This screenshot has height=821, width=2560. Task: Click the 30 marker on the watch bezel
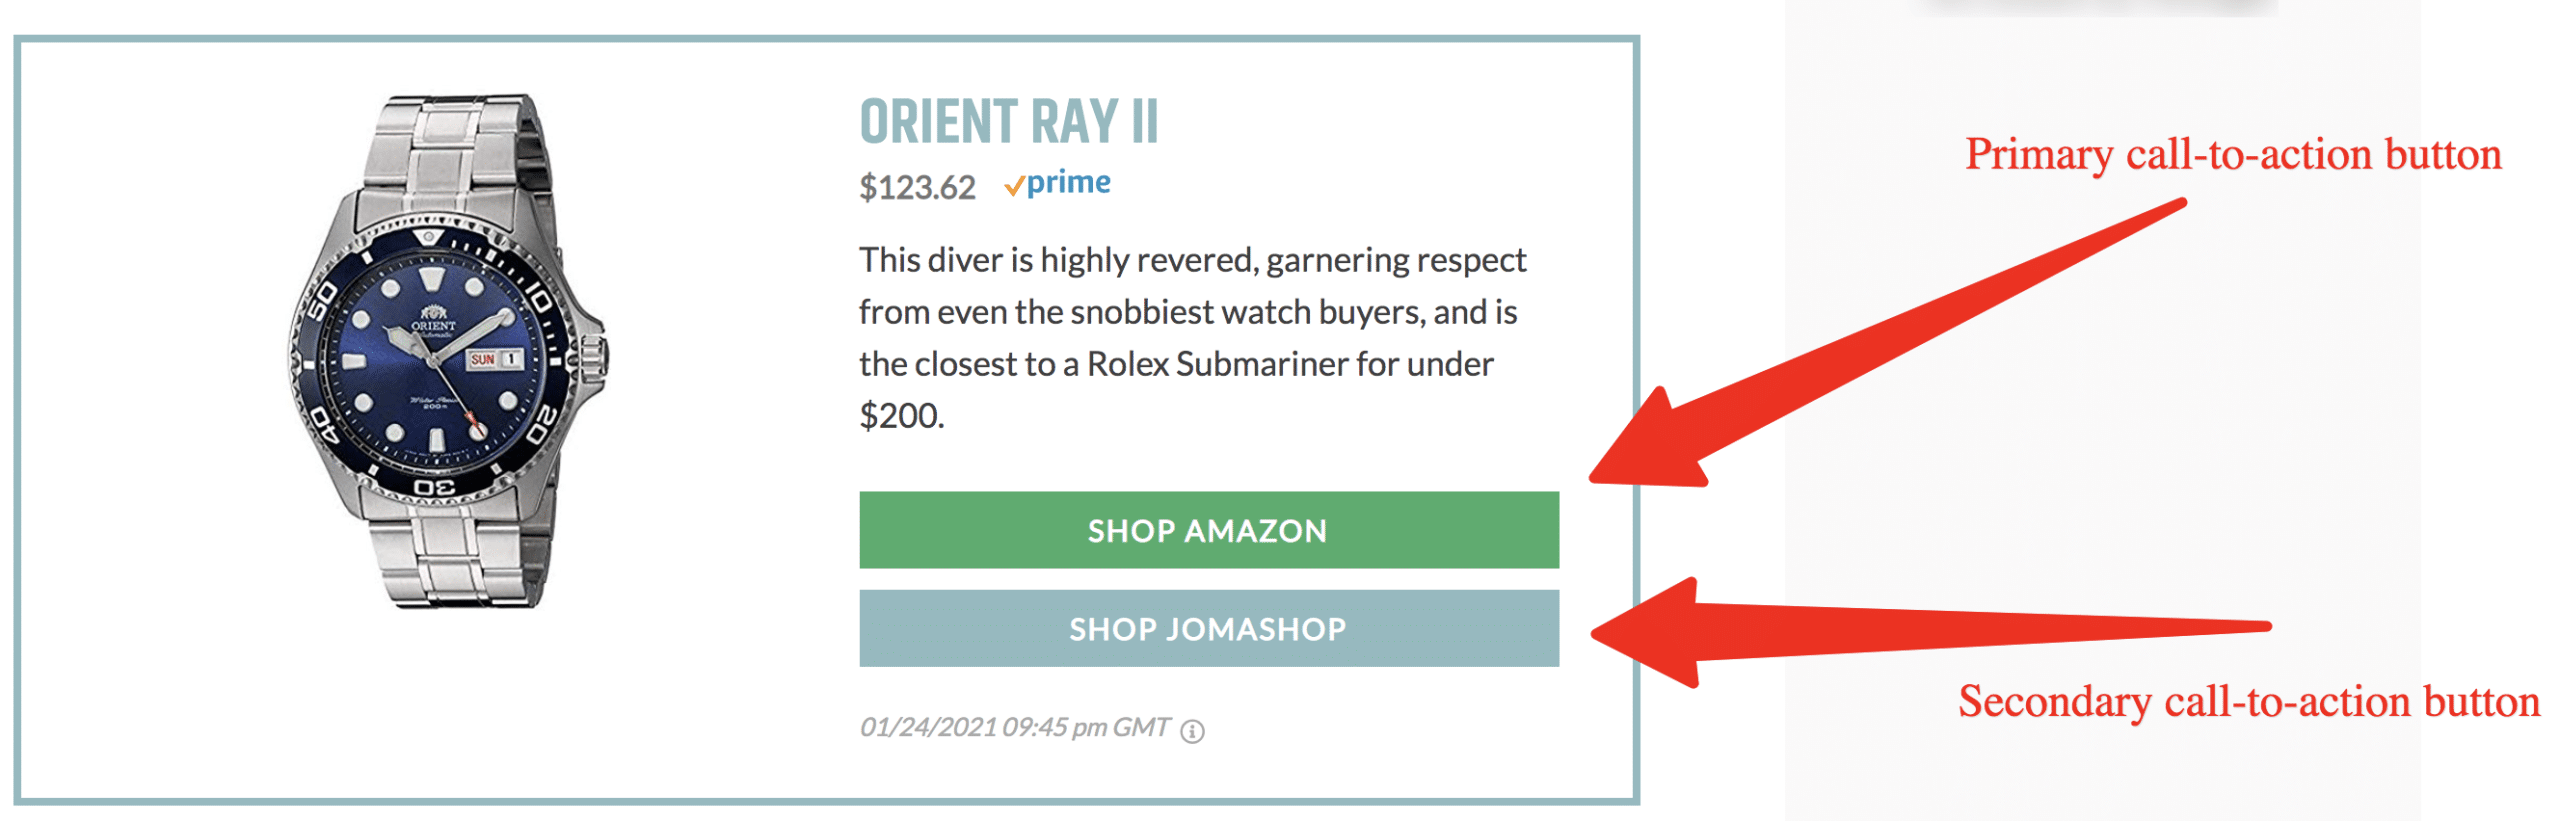(x=435, y=487)
